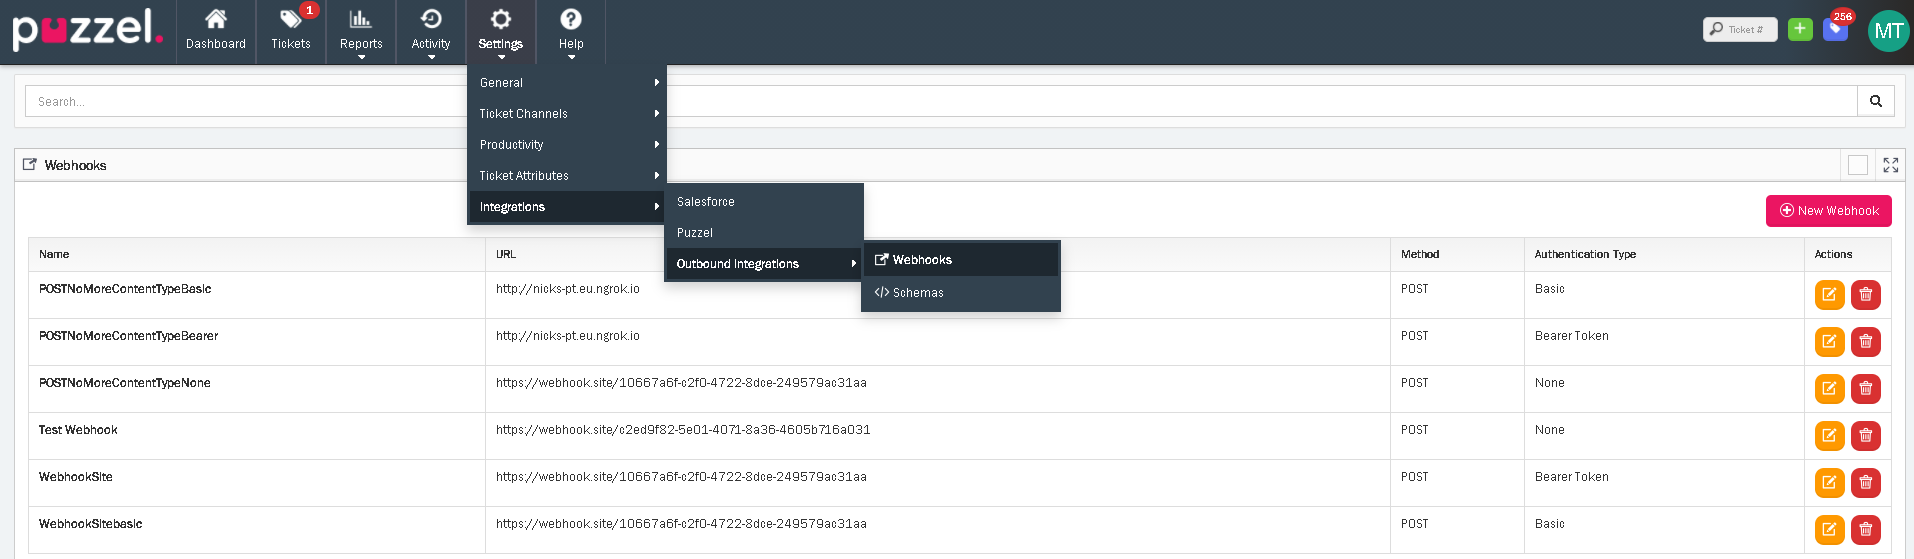This screenshot has height=559, width=1914.
Task: Open the MT user avatar
Action: point(1888,31)
